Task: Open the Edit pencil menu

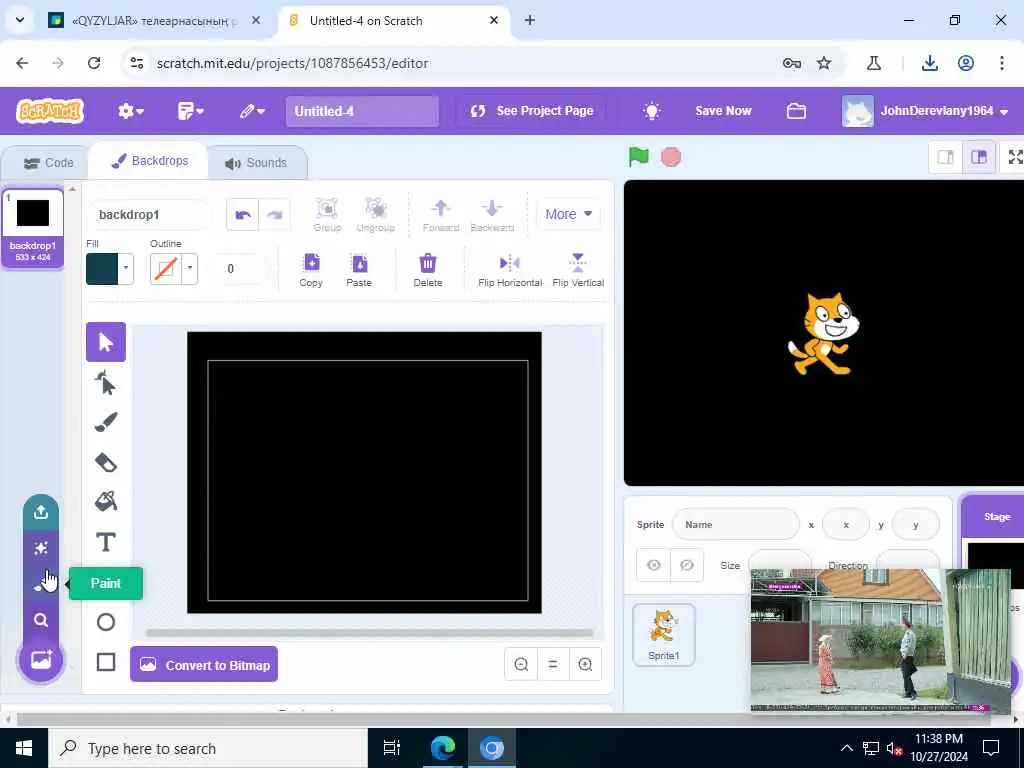Action: point(252,111)
